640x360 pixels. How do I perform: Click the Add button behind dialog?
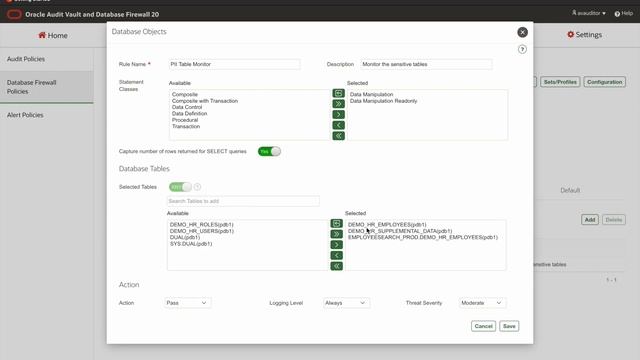tap(590, 220)
